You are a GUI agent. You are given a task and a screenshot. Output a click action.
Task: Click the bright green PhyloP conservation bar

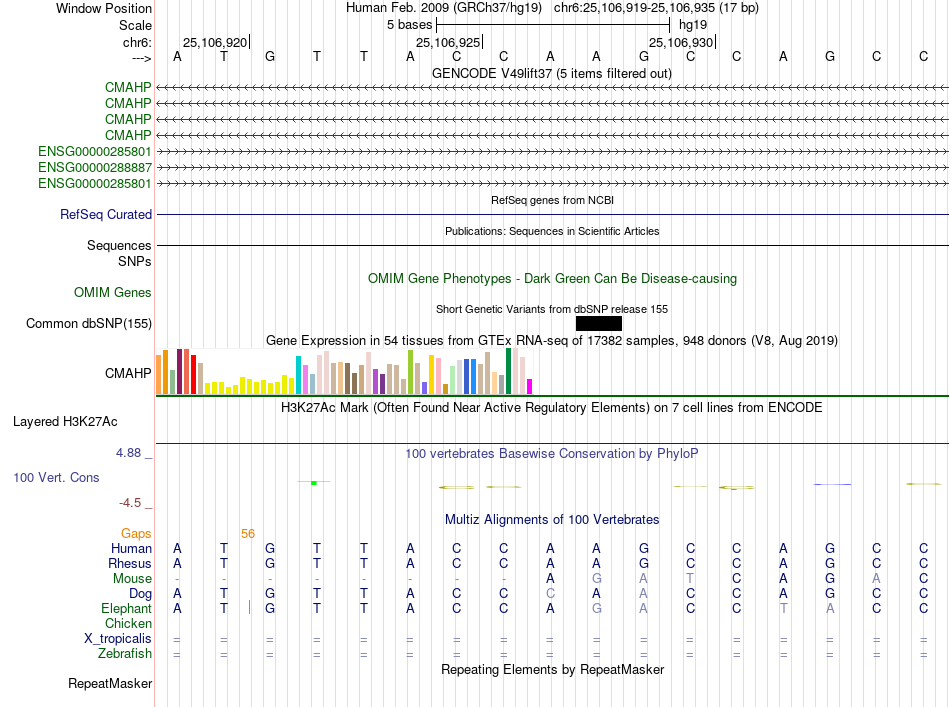pos(314,483)
